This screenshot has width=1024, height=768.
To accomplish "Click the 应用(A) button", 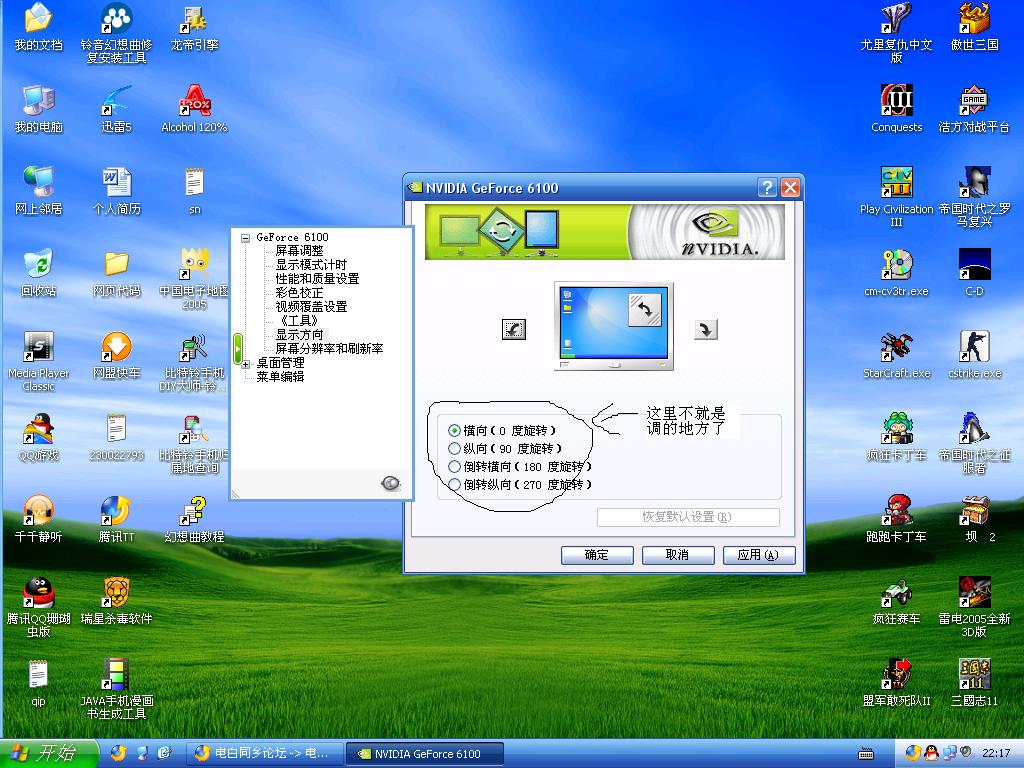I will pos(750,555).
